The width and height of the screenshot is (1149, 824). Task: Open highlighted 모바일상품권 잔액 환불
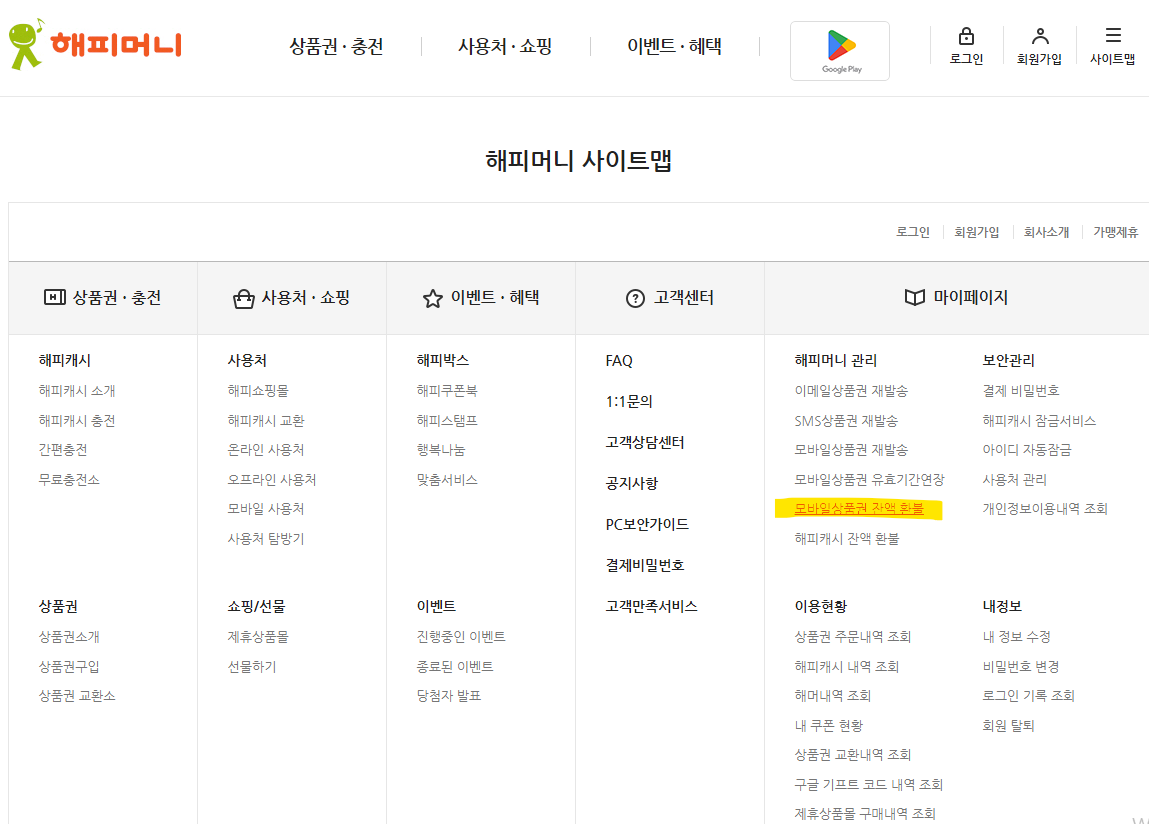(859, 508)
